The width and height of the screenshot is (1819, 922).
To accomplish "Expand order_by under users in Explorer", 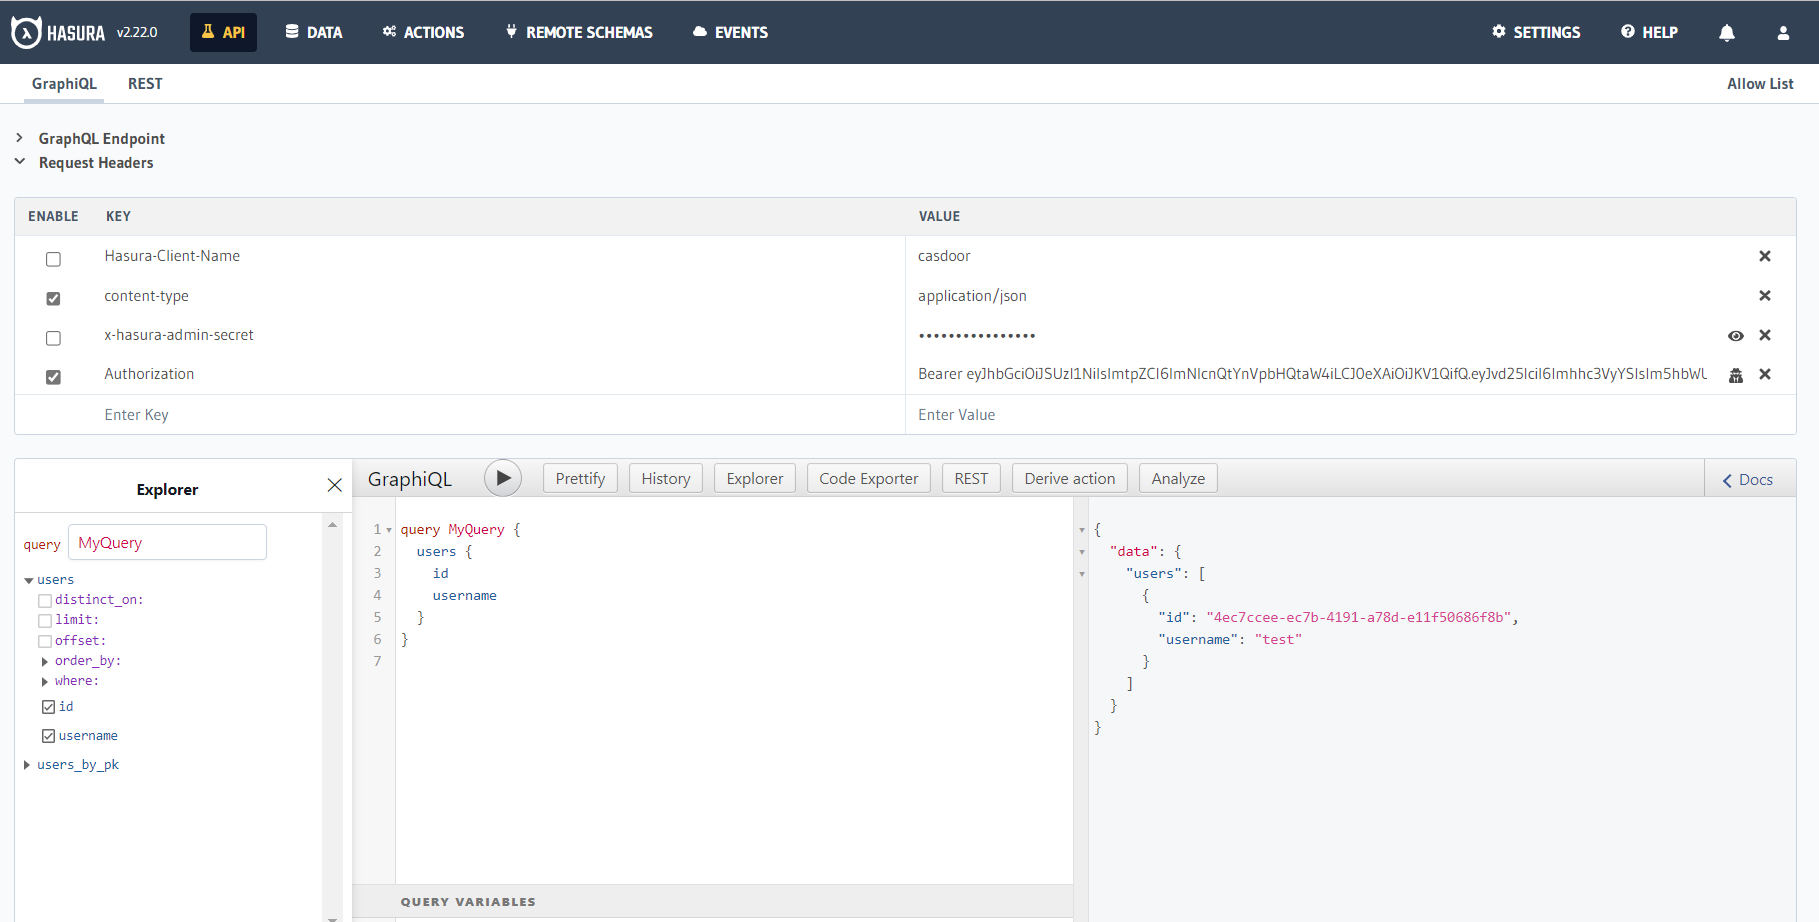I will click(44, 661).
